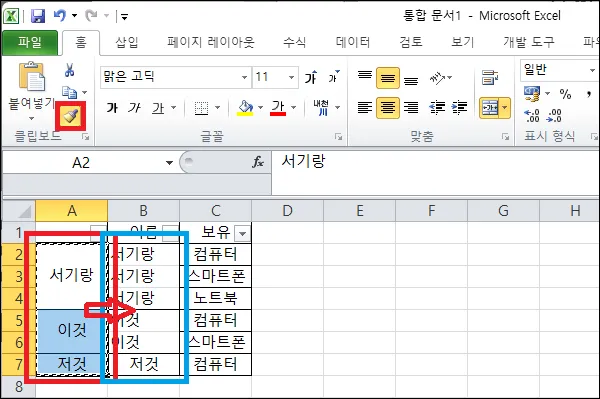Toggle bold 가 formatting

tap(112, 108)
